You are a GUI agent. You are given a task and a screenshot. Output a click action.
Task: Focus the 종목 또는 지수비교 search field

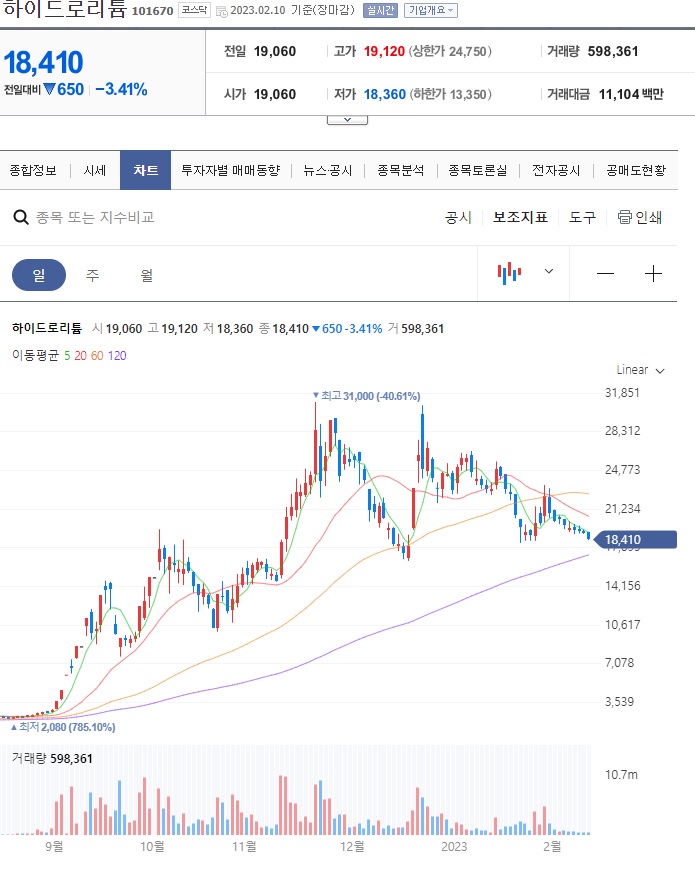[95, 217]
